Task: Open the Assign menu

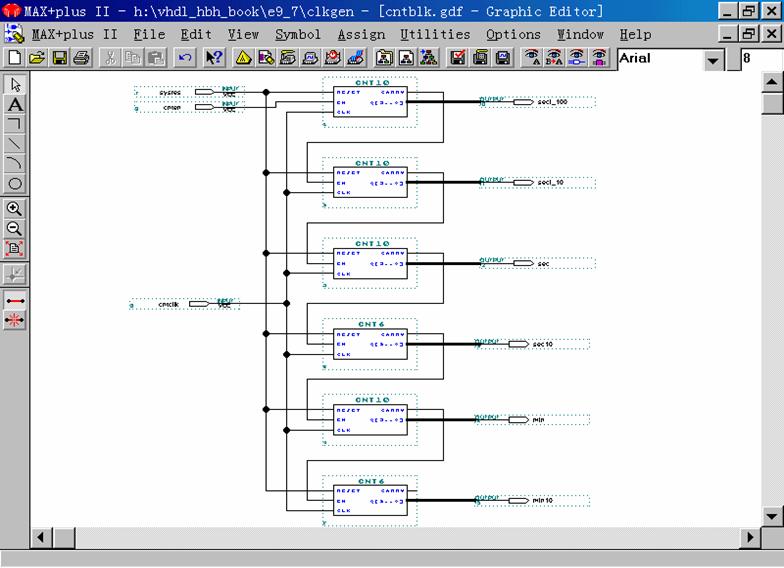Action: click(361, 34)
